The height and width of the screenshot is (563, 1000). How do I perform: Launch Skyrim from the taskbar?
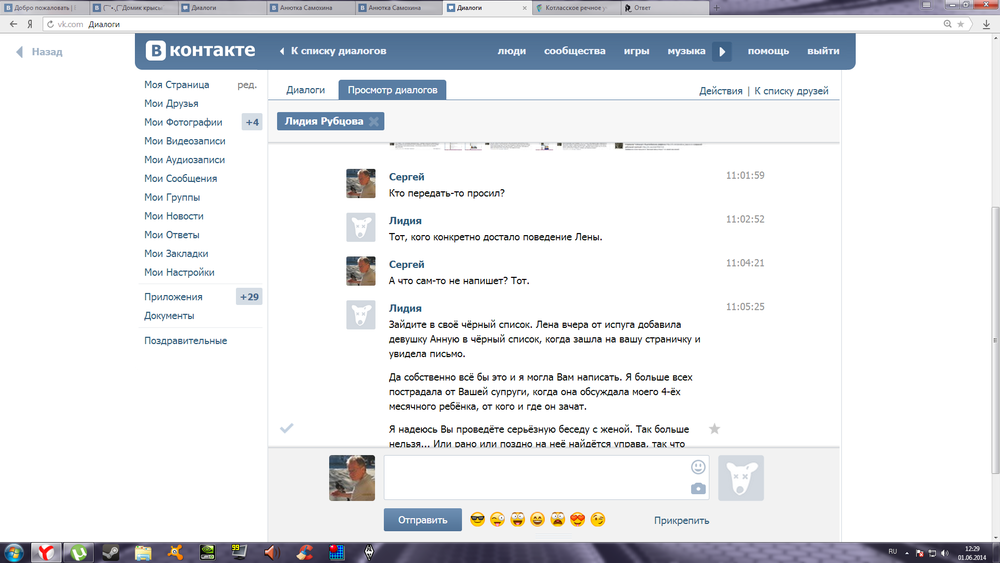click(x=369, y=553)
